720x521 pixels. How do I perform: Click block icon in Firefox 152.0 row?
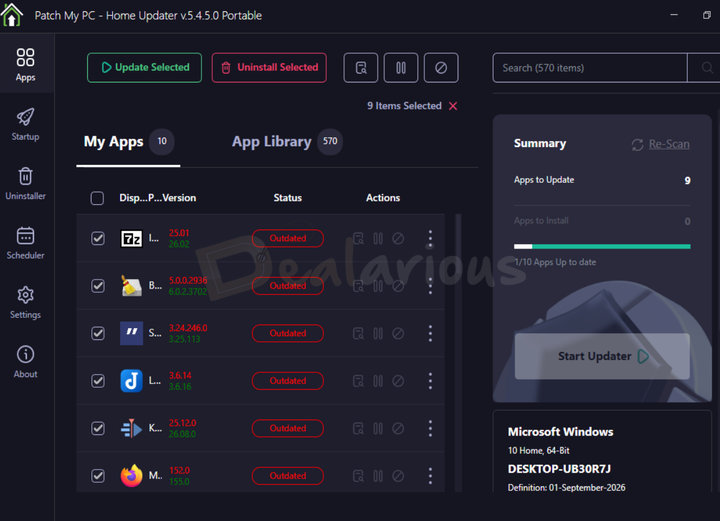[x=398, y=476]
